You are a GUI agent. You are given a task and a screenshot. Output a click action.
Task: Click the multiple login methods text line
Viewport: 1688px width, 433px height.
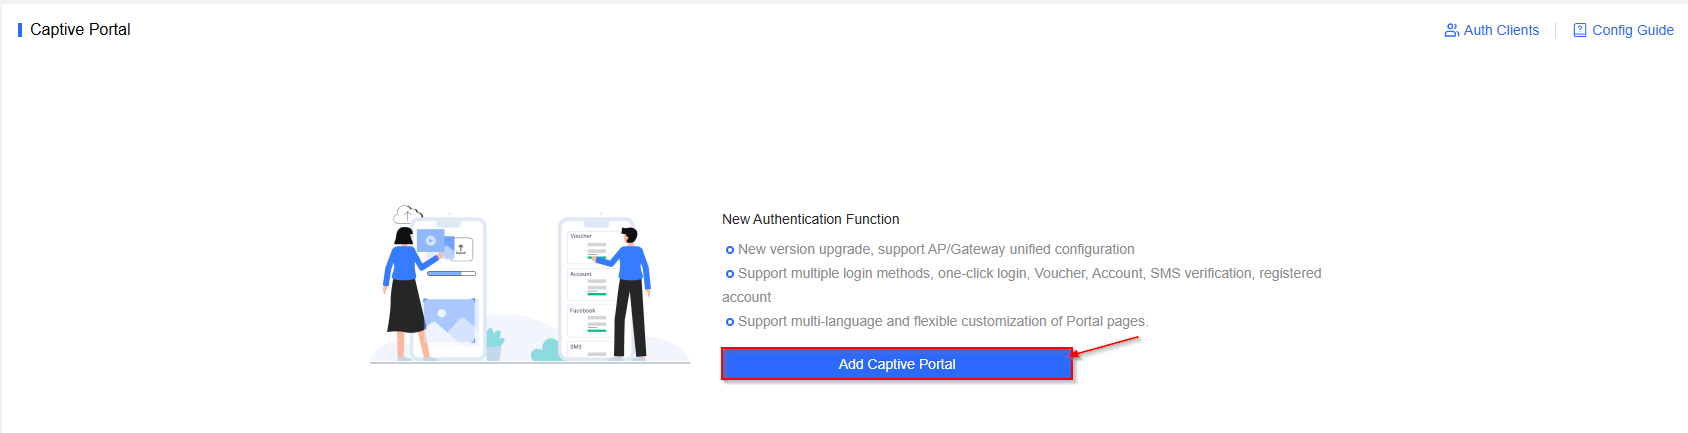[1029, 273]
